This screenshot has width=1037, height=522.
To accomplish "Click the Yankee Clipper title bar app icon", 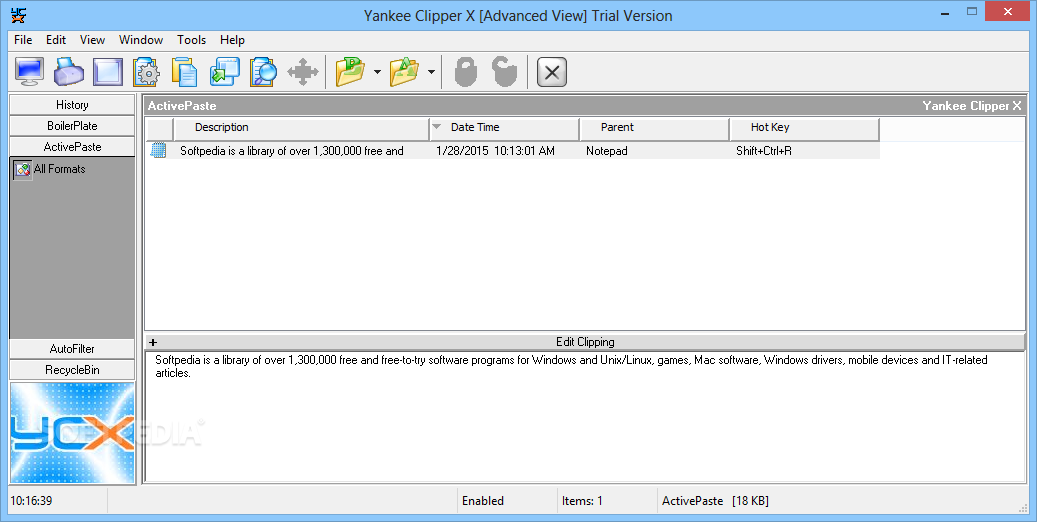I will pos(19,15).
